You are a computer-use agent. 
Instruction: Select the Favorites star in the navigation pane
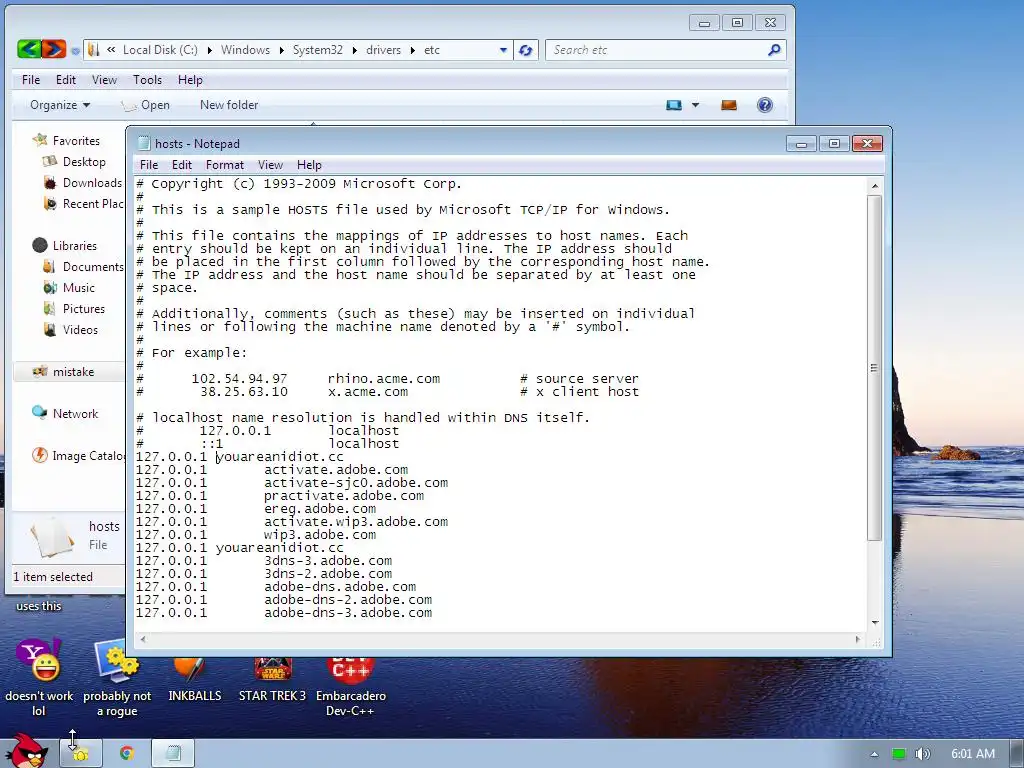[x=40, y=140]
